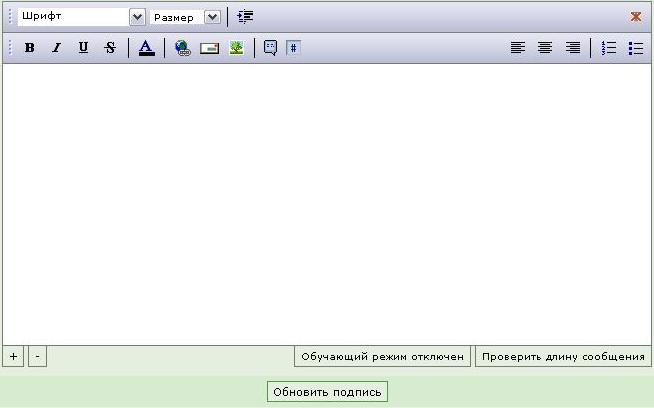Click Проверить длину сообщения button
This screenshot has width=654, height=408.
click(561, 357)
